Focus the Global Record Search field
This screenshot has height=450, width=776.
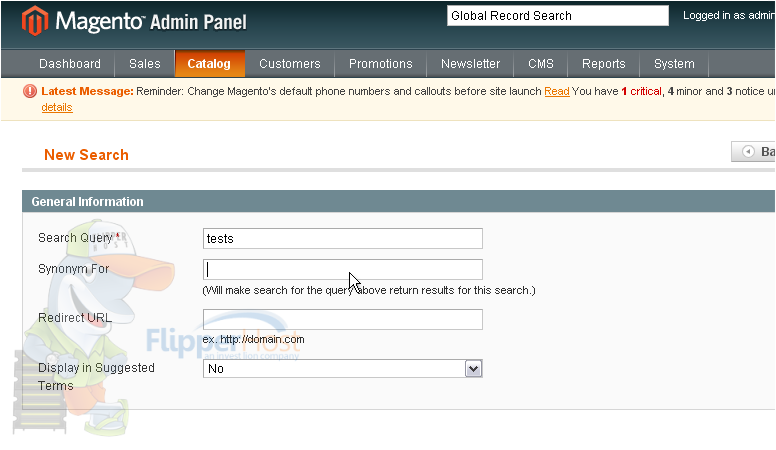click(558, 16)
